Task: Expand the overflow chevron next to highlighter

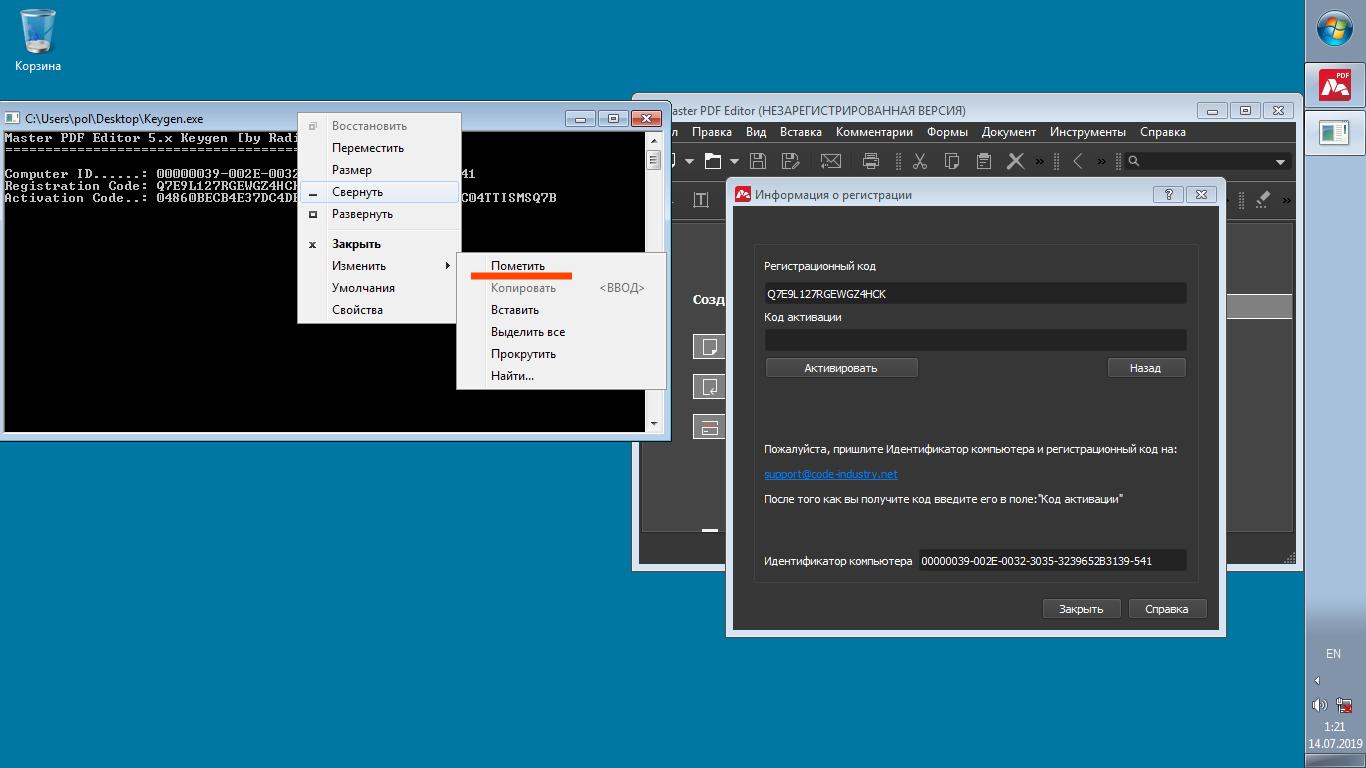Action: pos(1287,200)
